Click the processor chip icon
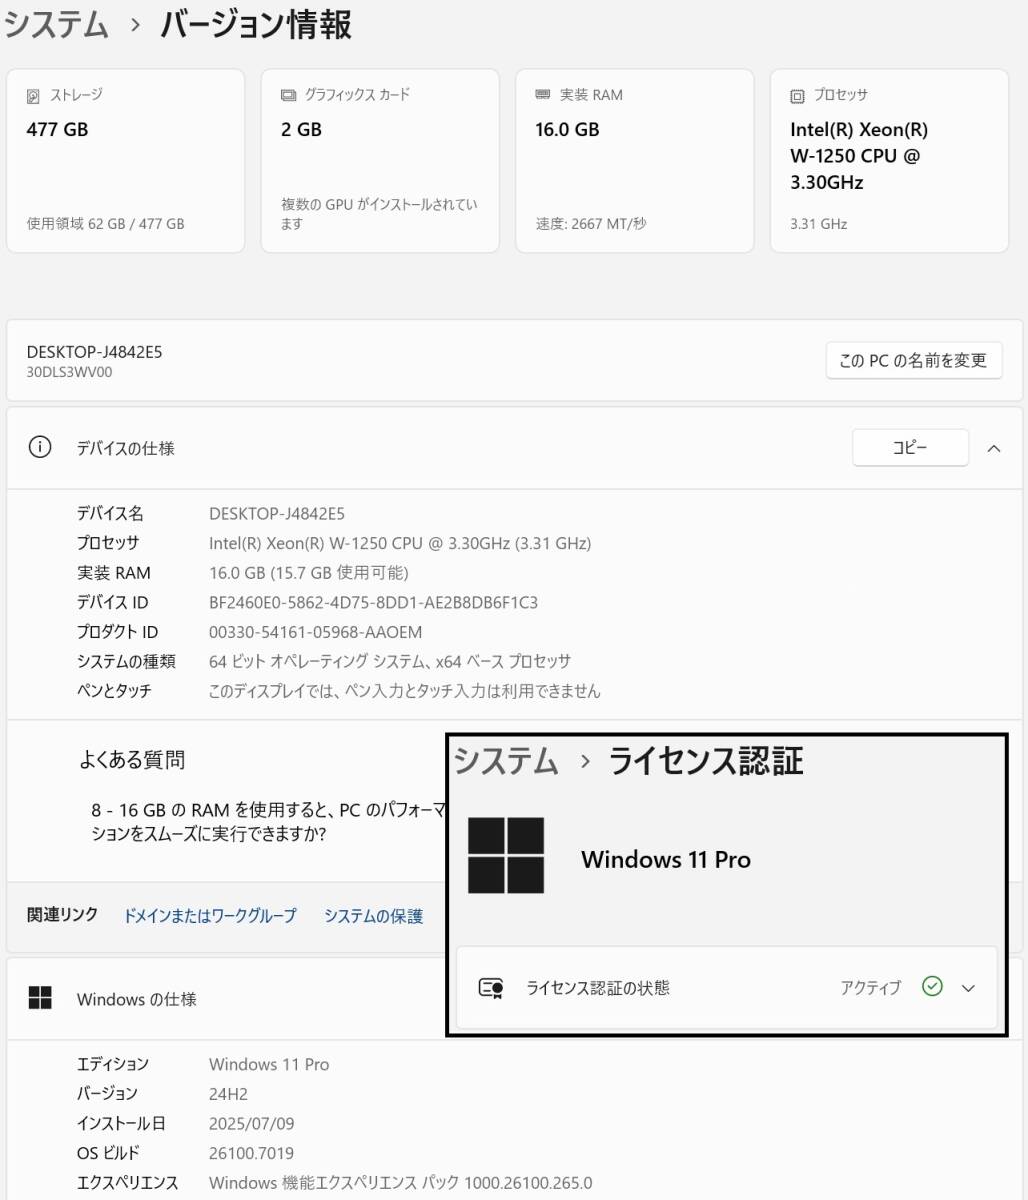Screen dimensions: 1028x1200 pos(797,96)
